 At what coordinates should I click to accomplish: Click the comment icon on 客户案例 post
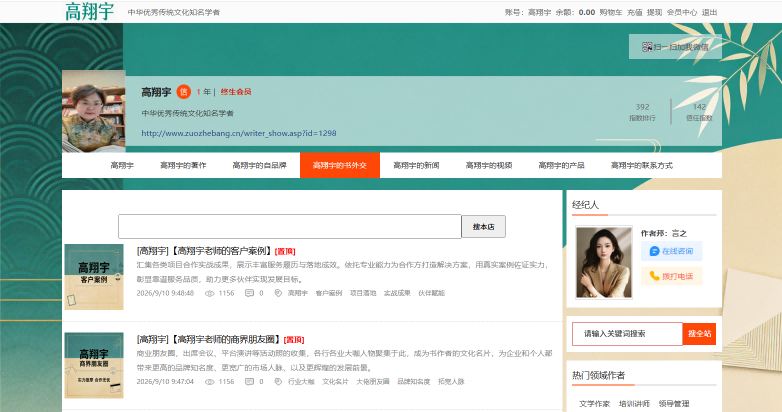pos(249,293)
